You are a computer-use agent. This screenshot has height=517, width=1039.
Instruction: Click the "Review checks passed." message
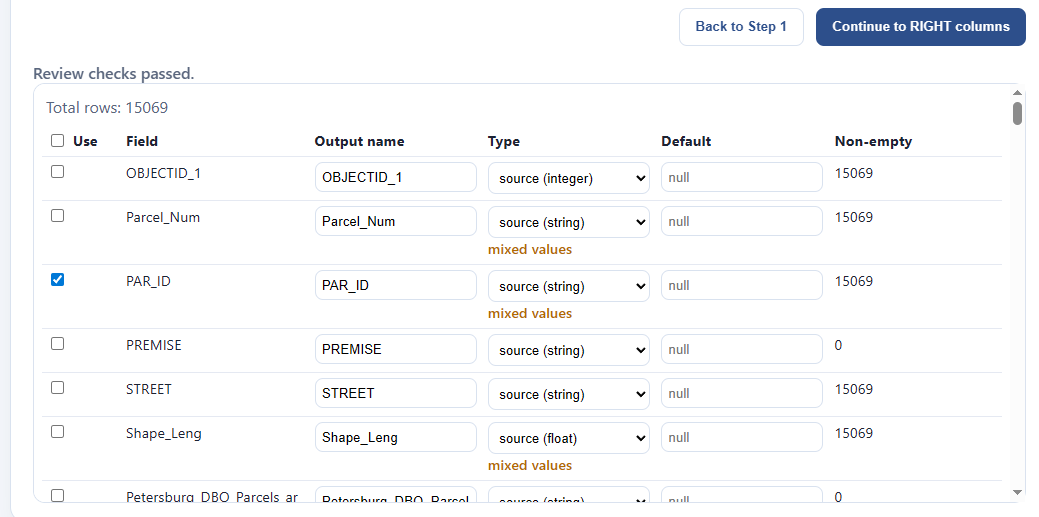click(x=114, y=74)
